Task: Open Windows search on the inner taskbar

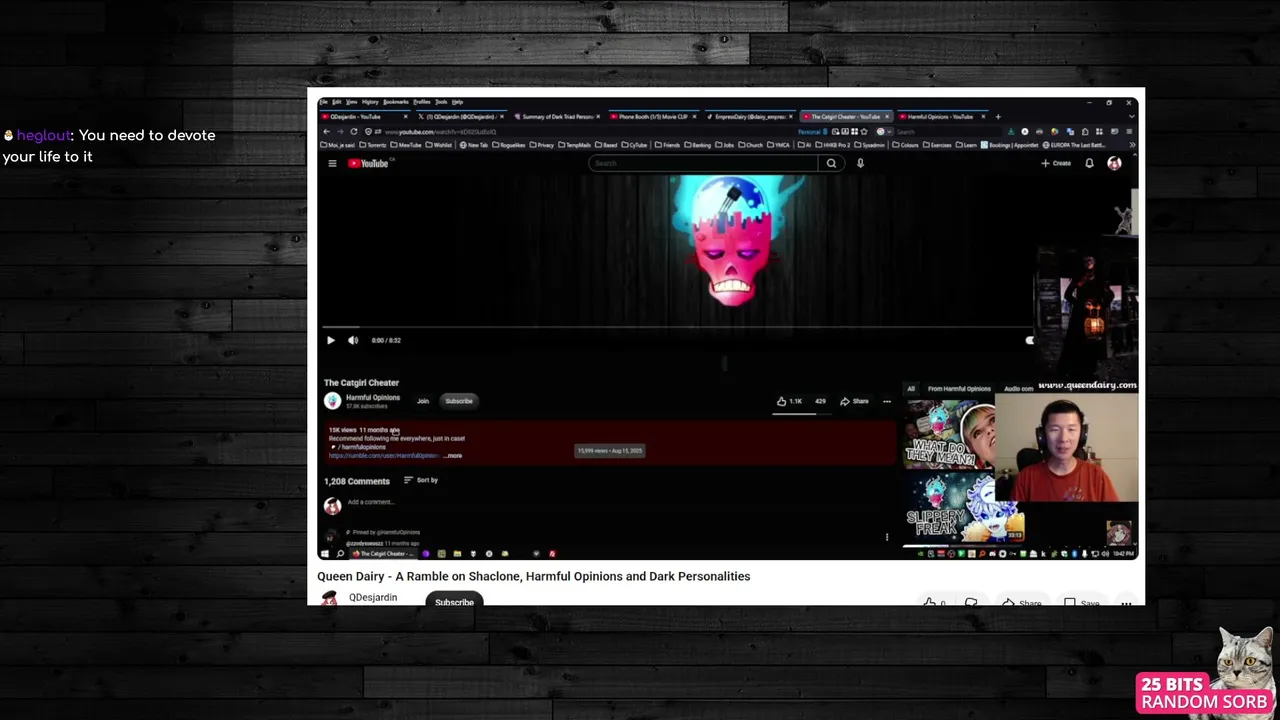Action: 340,553
